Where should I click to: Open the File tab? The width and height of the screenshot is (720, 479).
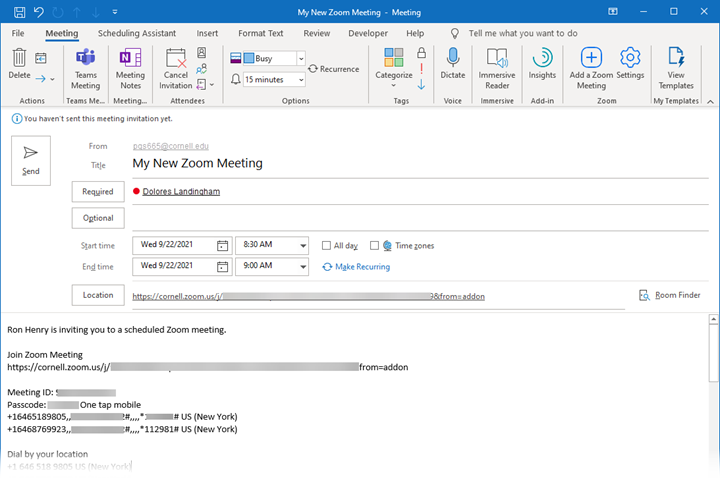tap(18, 33)
